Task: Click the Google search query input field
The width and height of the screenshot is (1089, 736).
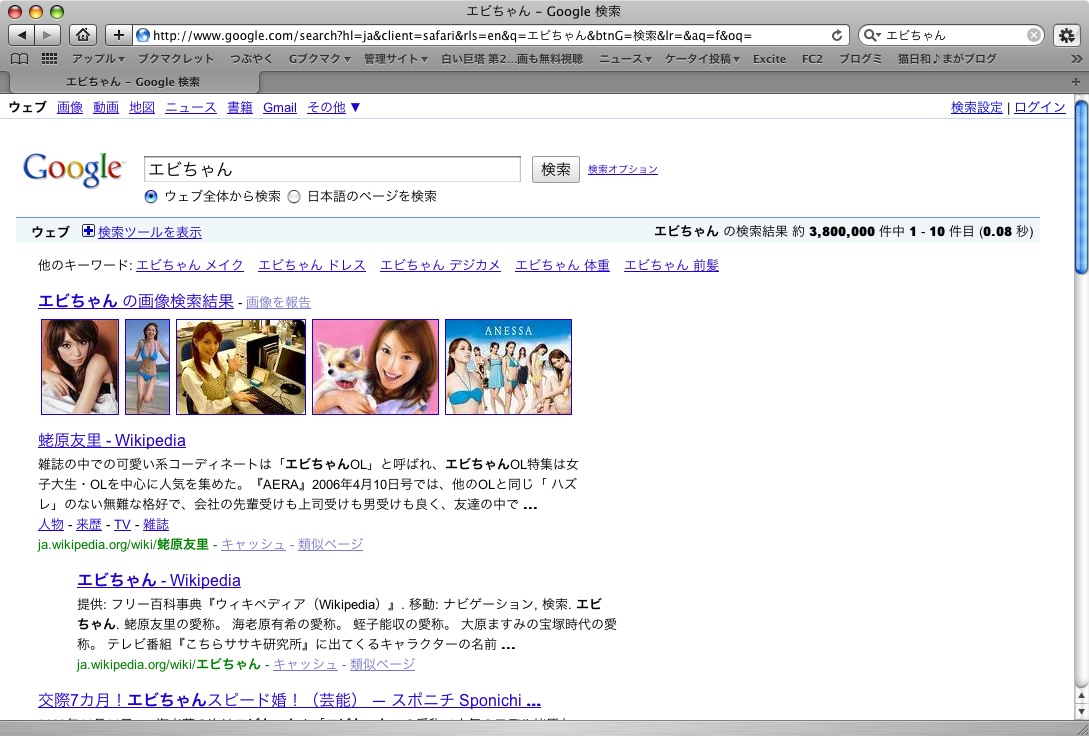Action: coord(332,169)
